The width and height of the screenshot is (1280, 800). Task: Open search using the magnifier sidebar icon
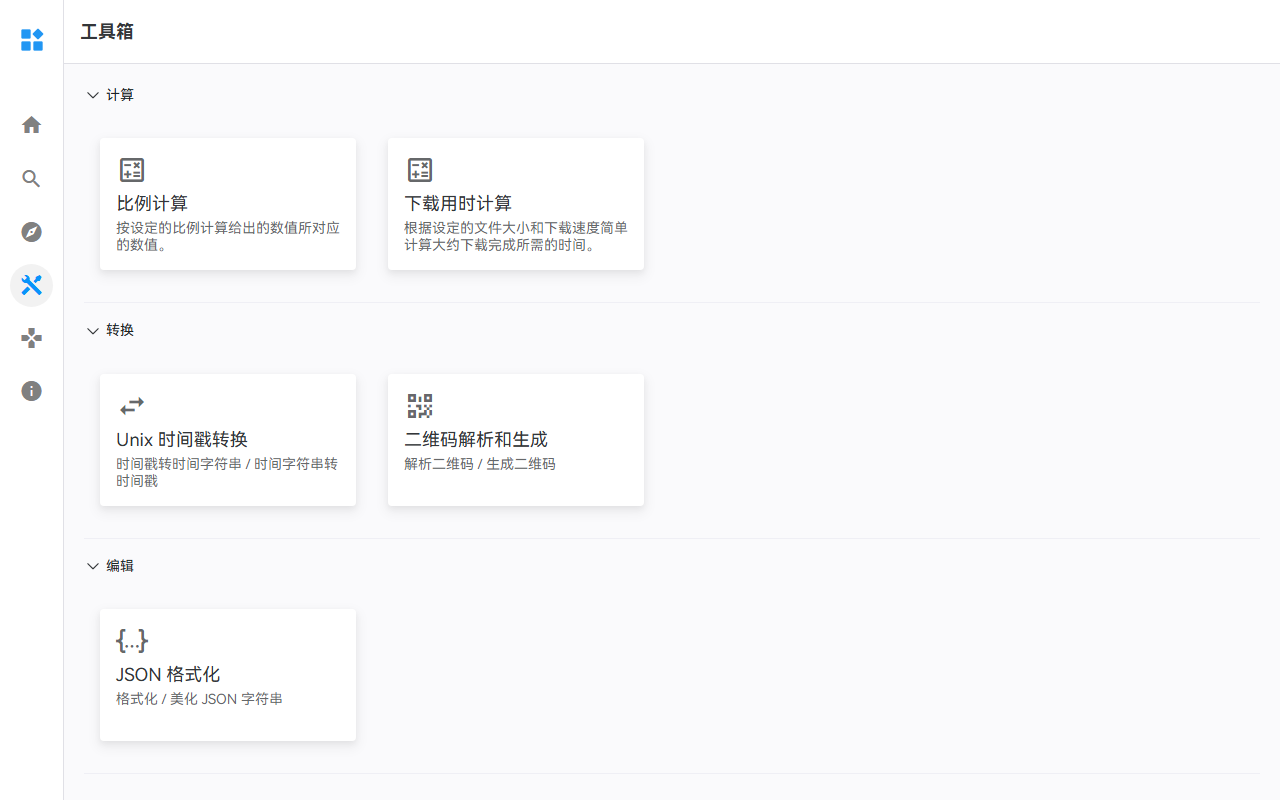pos(32,179)
